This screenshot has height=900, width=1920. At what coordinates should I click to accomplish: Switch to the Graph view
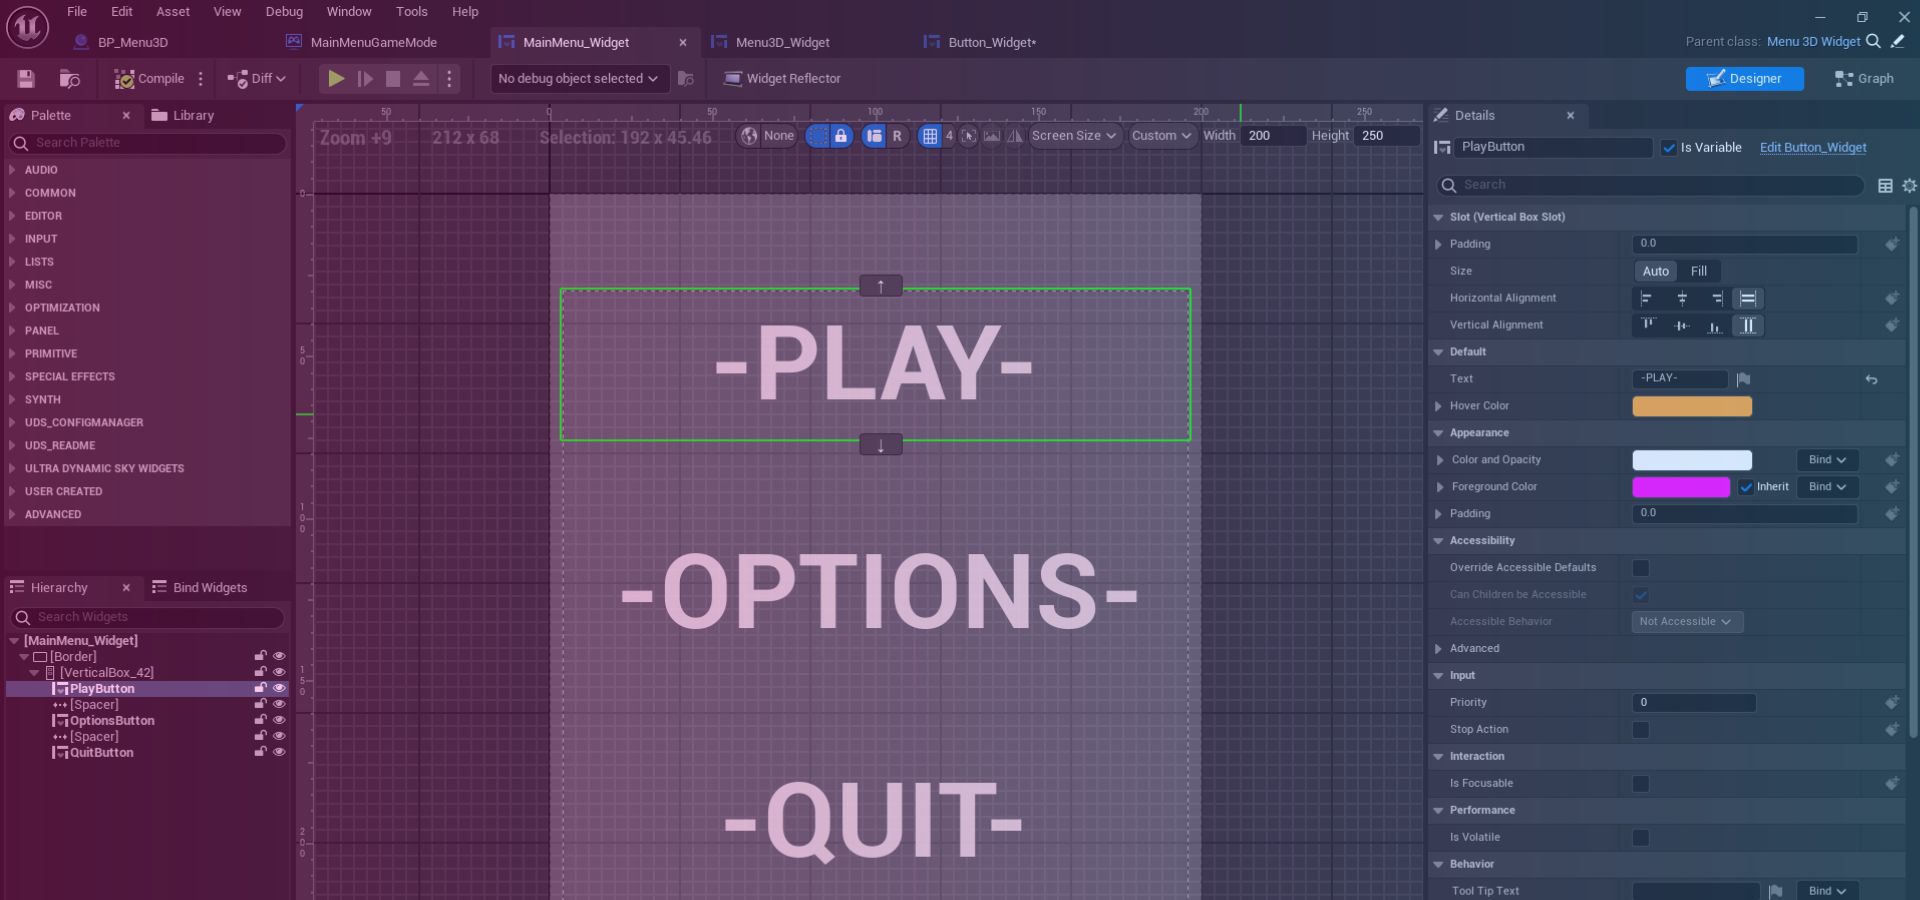(1863, 79)
